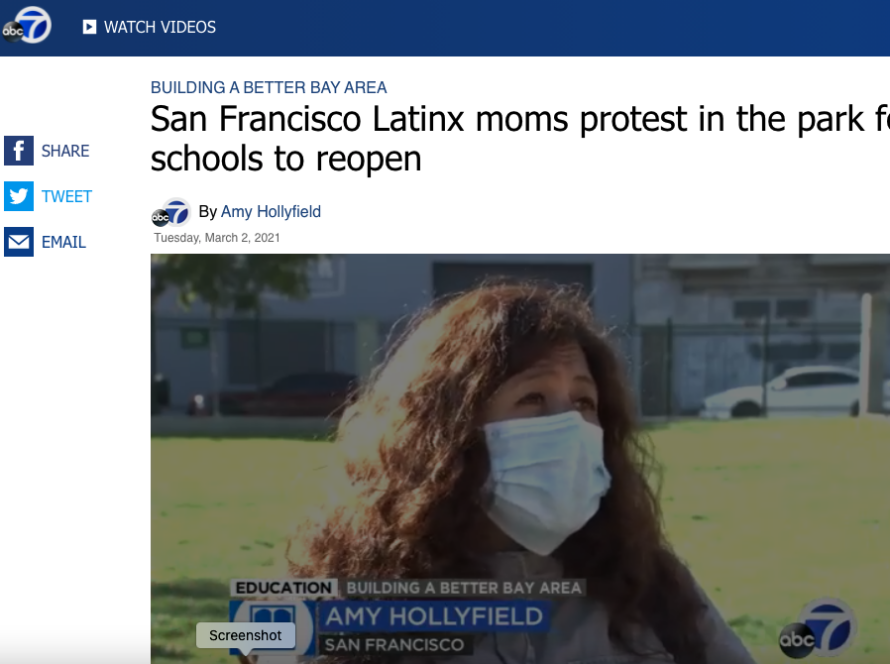
Task: Click the email envelope icon
Action: 19,242
